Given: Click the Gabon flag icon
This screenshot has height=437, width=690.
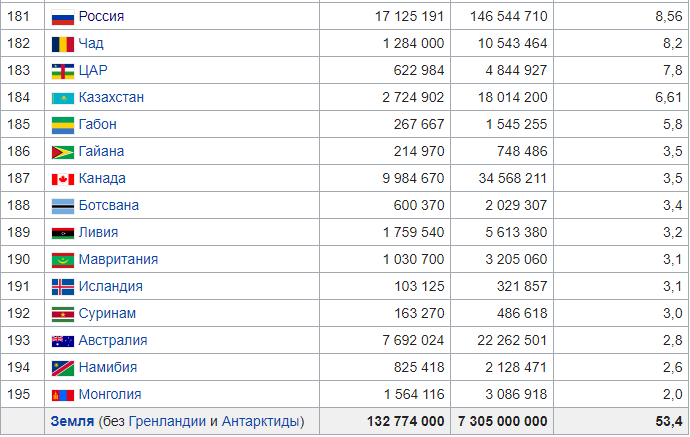Looking at the screenshot, I should coord(62,125).
